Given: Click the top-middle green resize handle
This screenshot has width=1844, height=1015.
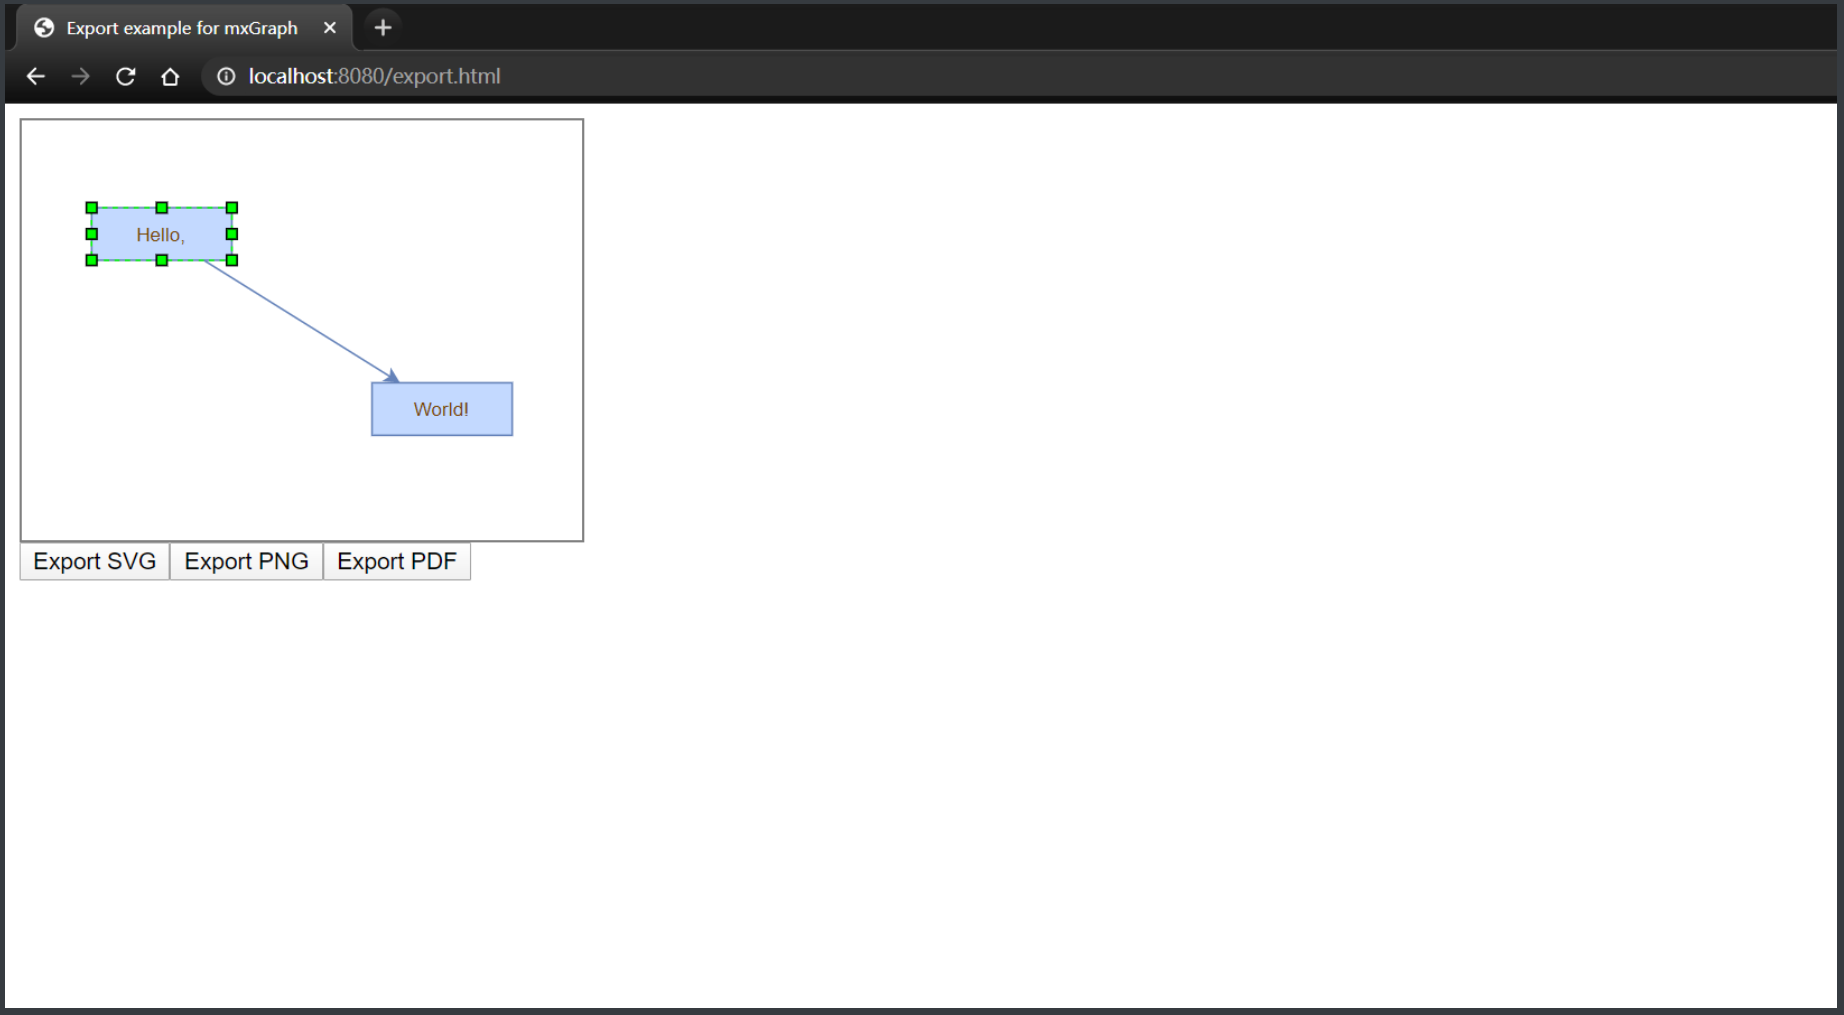Looking at the screenshot, I should click(x=161, y=207).
